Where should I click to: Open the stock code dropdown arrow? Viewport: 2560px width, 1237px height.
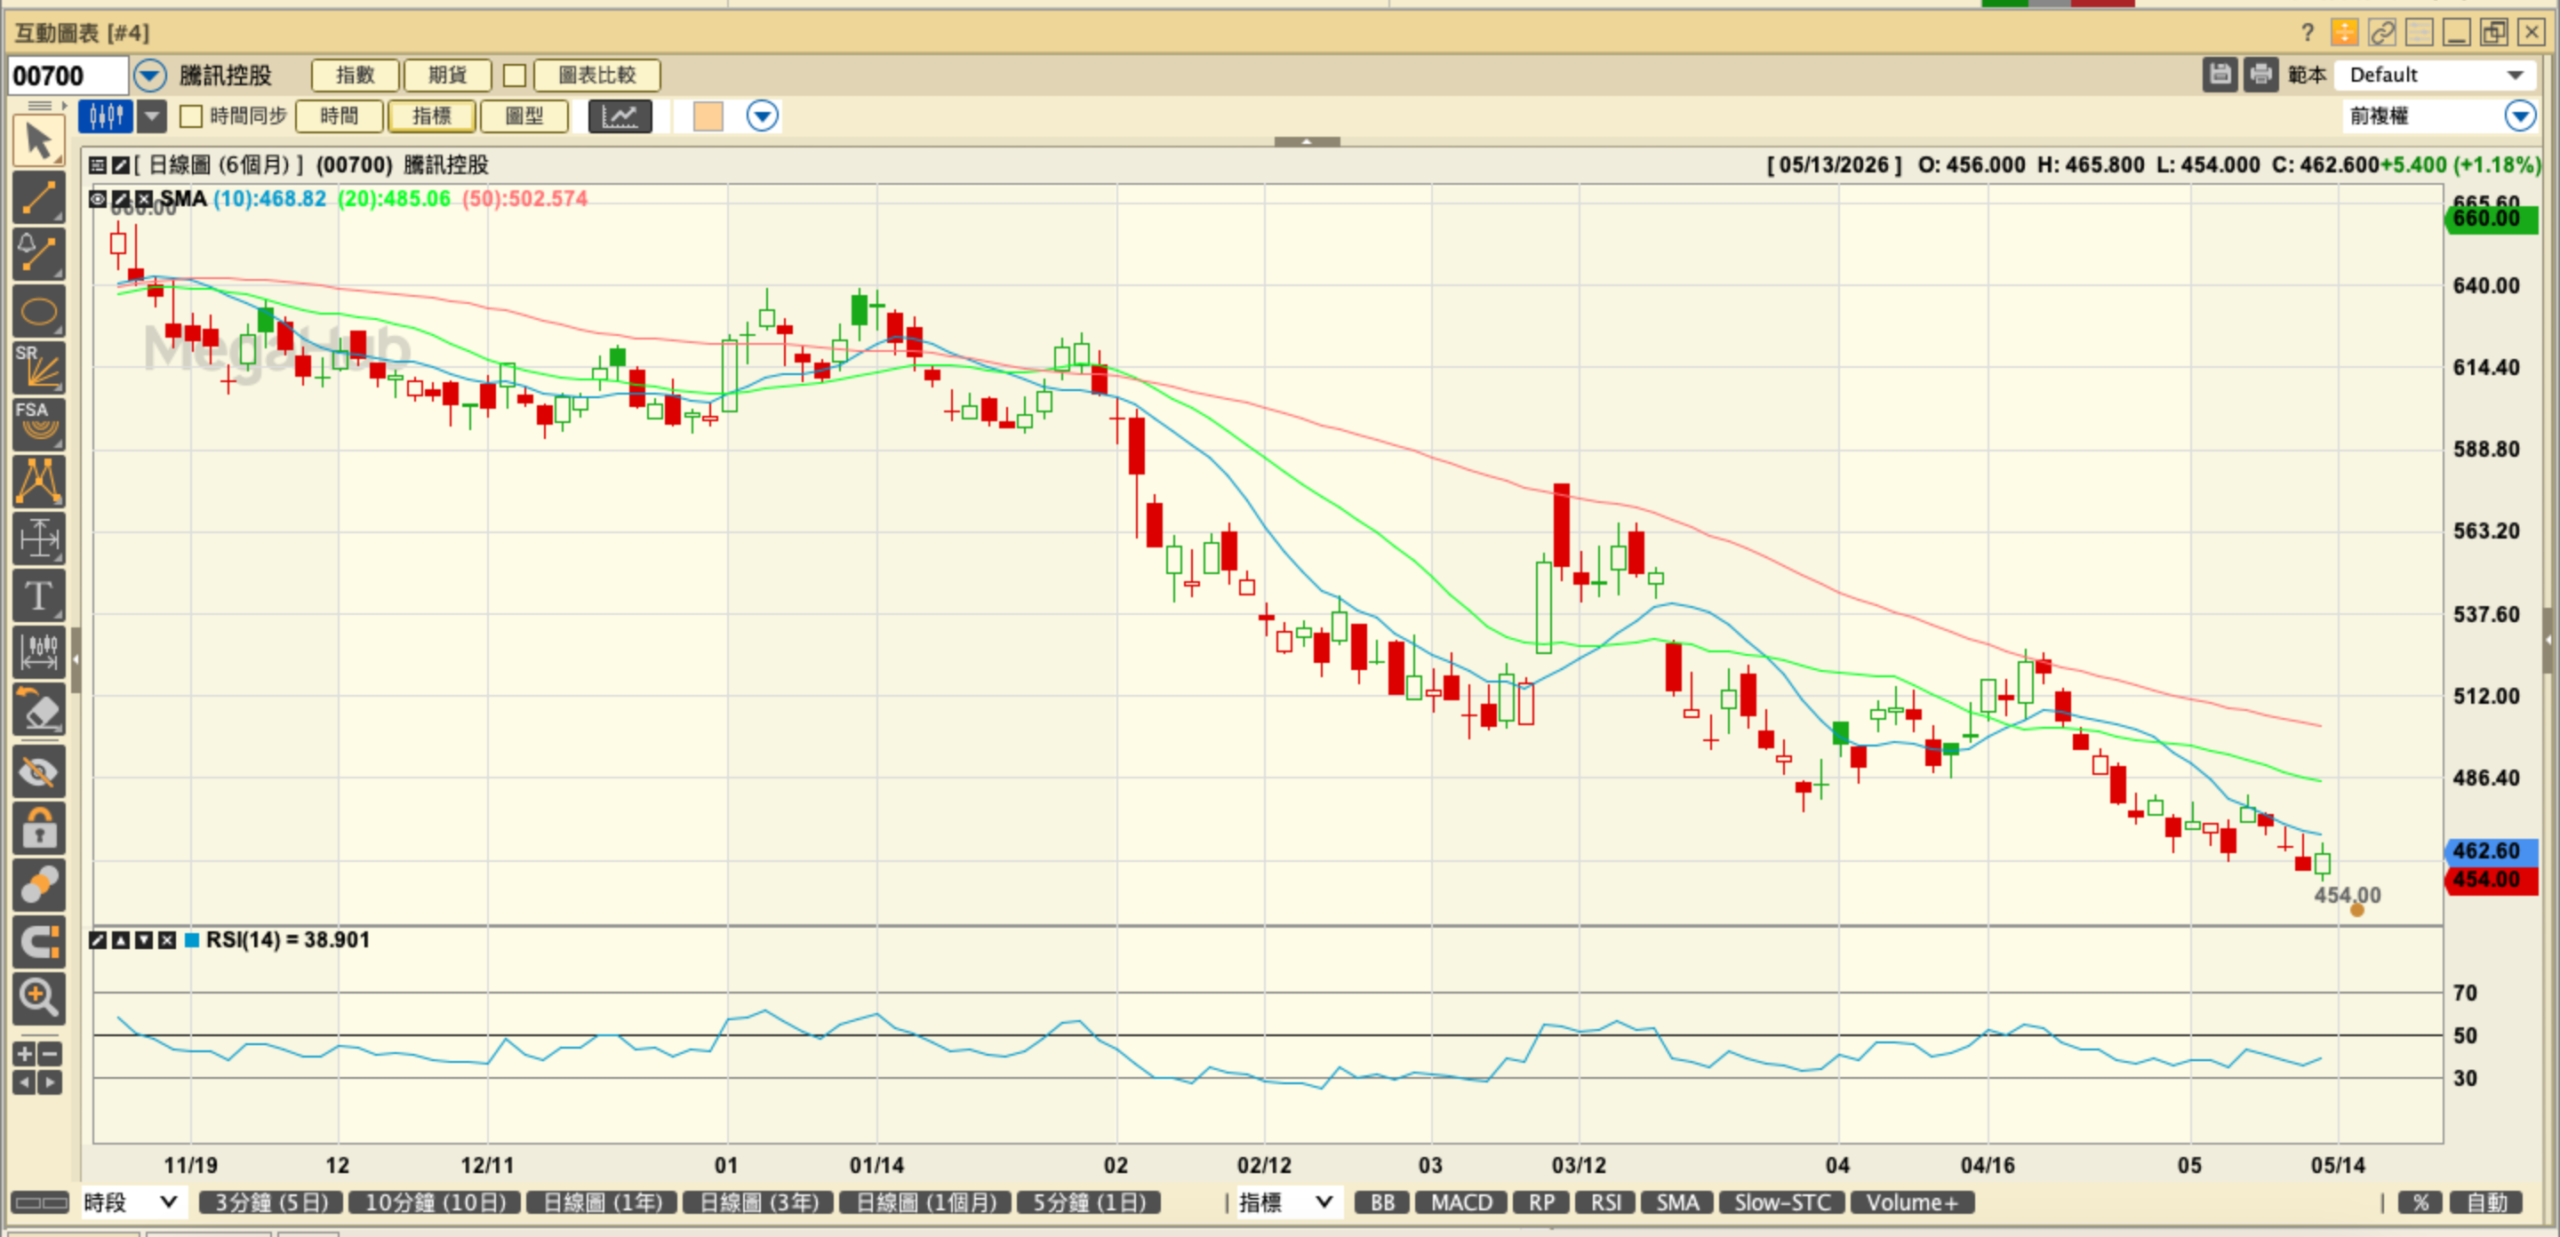point(150,75)
